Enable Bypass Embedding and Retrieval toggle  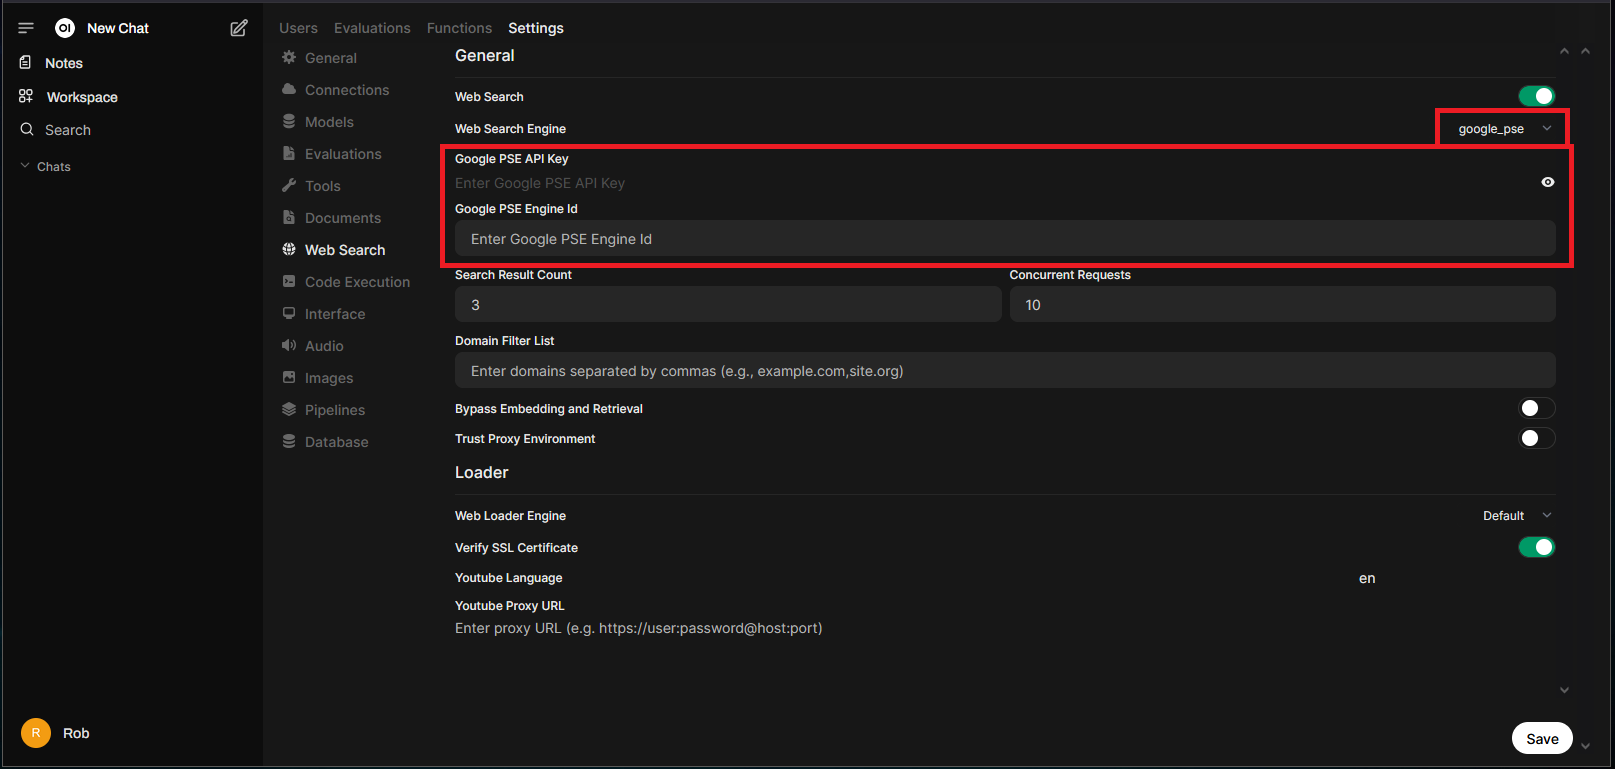[1537, 408]
